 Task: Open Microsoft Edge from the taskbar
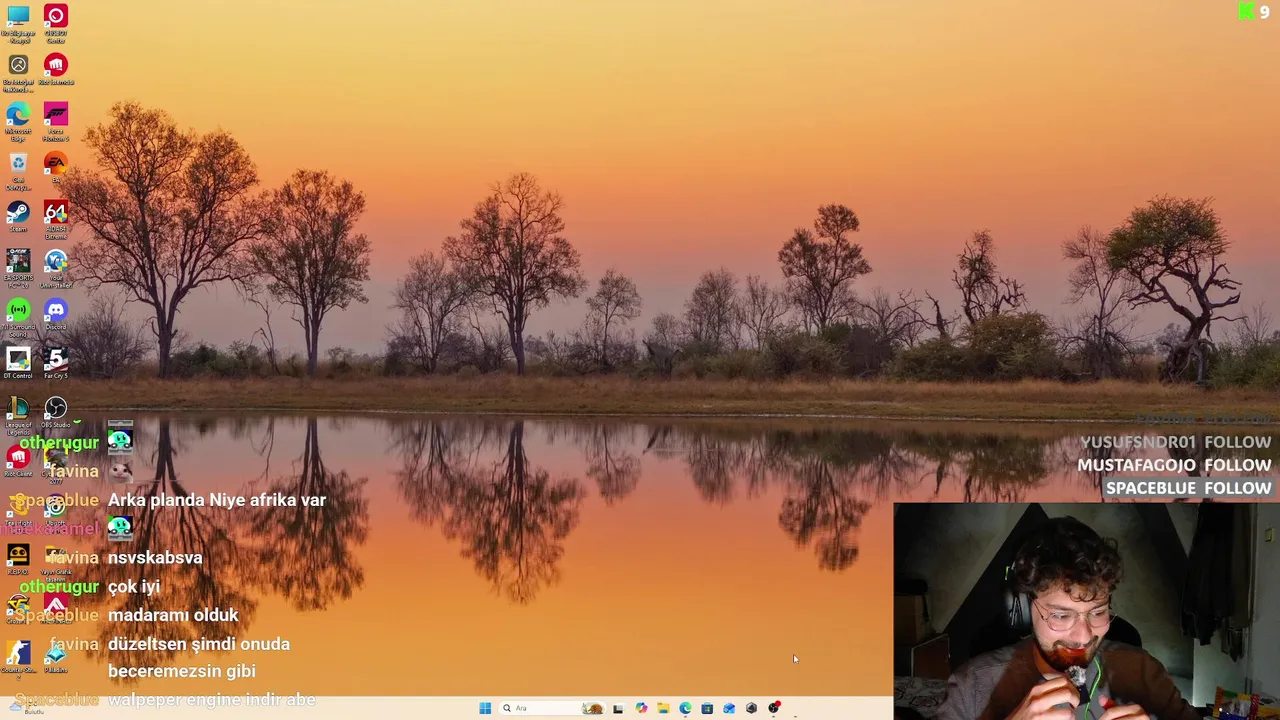[x=685, y=708]
